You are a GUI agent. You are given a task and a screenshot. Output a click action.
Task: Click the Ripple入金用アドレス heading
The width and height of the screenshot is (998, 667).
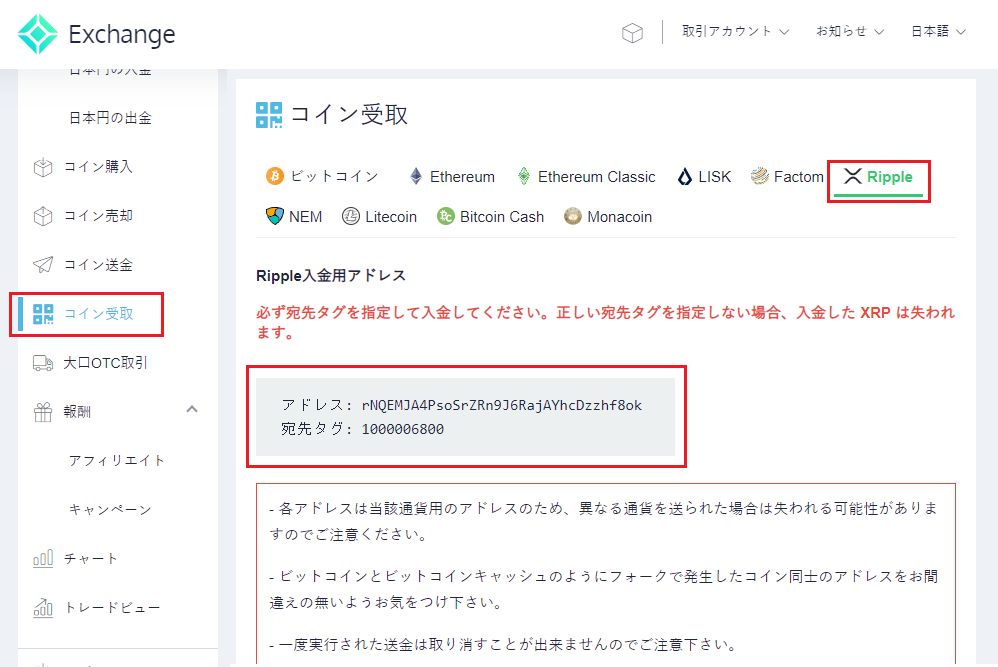[331, 276]
